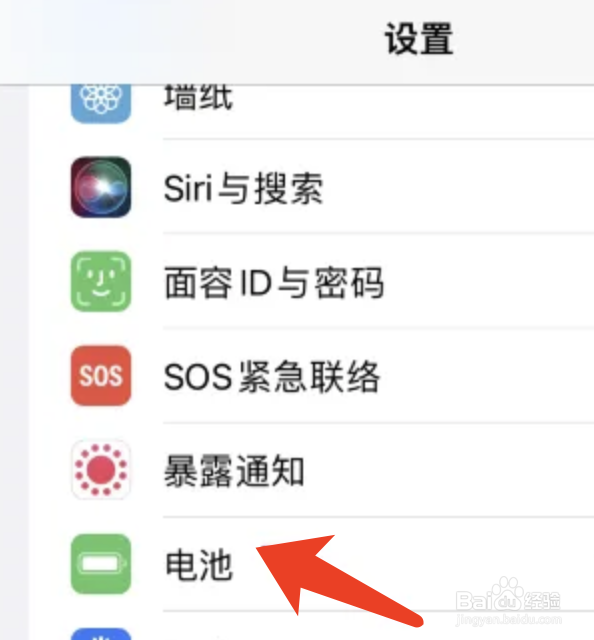Tap the 设置 title header
This screenshot has width=594, height=640.
419,39
